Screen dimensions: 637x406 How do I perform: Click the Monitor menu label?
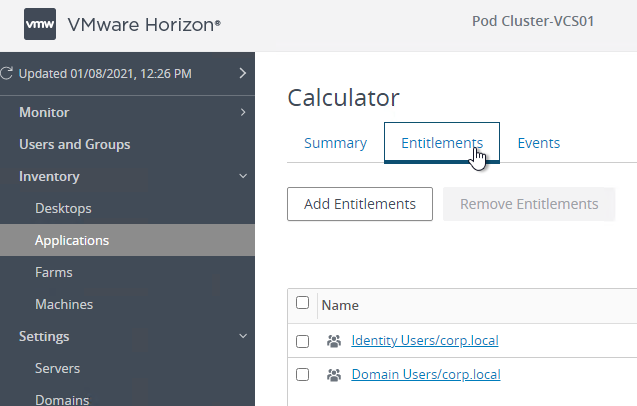[x=44, y=112]
